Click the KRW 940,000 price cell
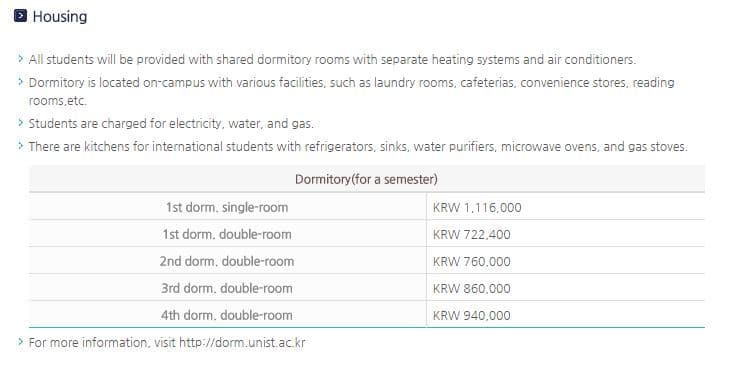Viewport: 733px width, 367px height. [566, 314]
